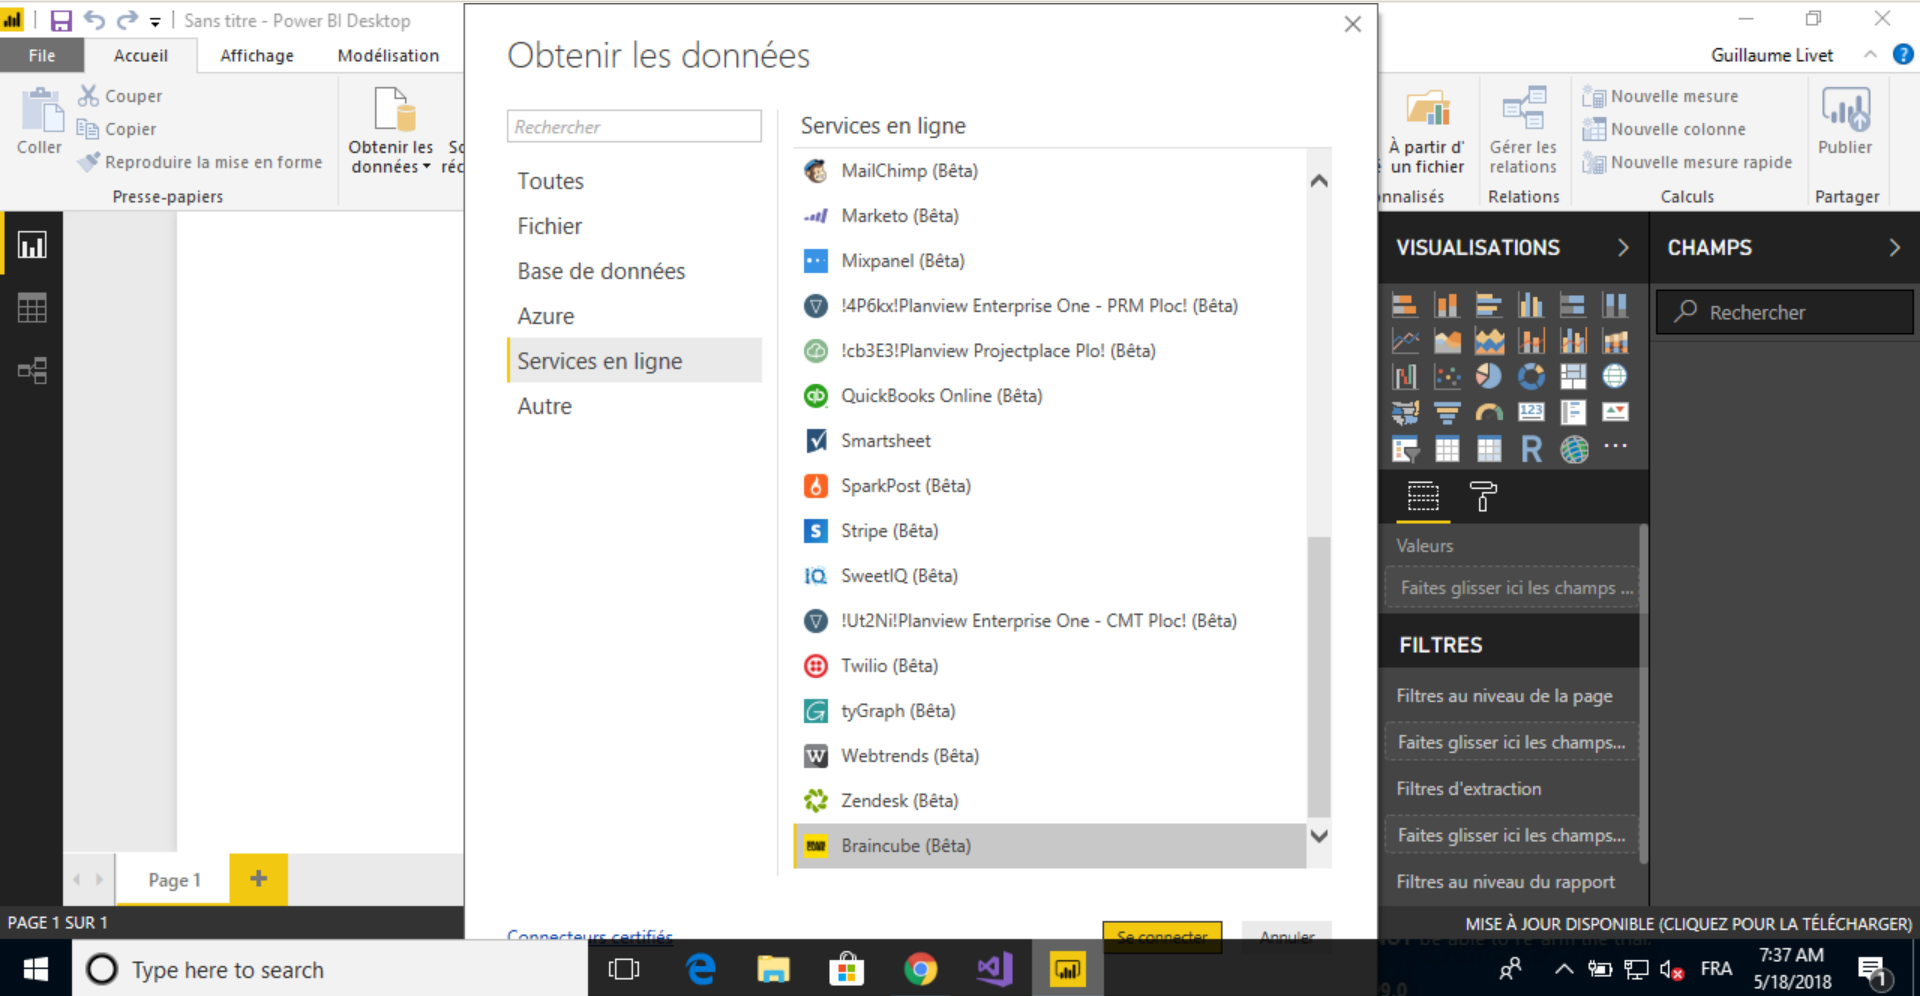The height and width of the screenshot is (996, 1920).
Task: Select the Base de données category
Action: (x=601, y=271)
